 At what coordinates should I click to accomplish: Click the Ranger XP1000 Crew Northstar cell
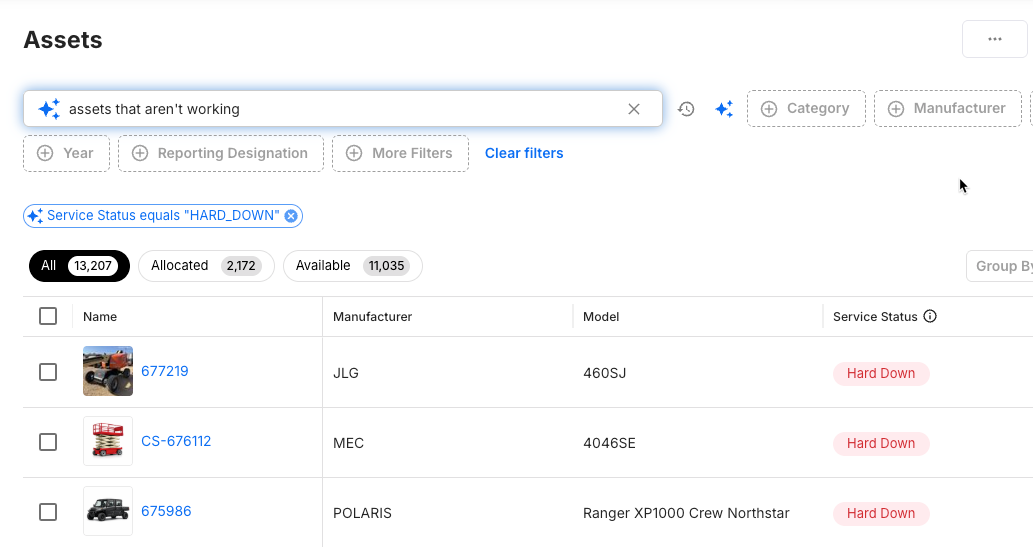(x=686, y=513)
